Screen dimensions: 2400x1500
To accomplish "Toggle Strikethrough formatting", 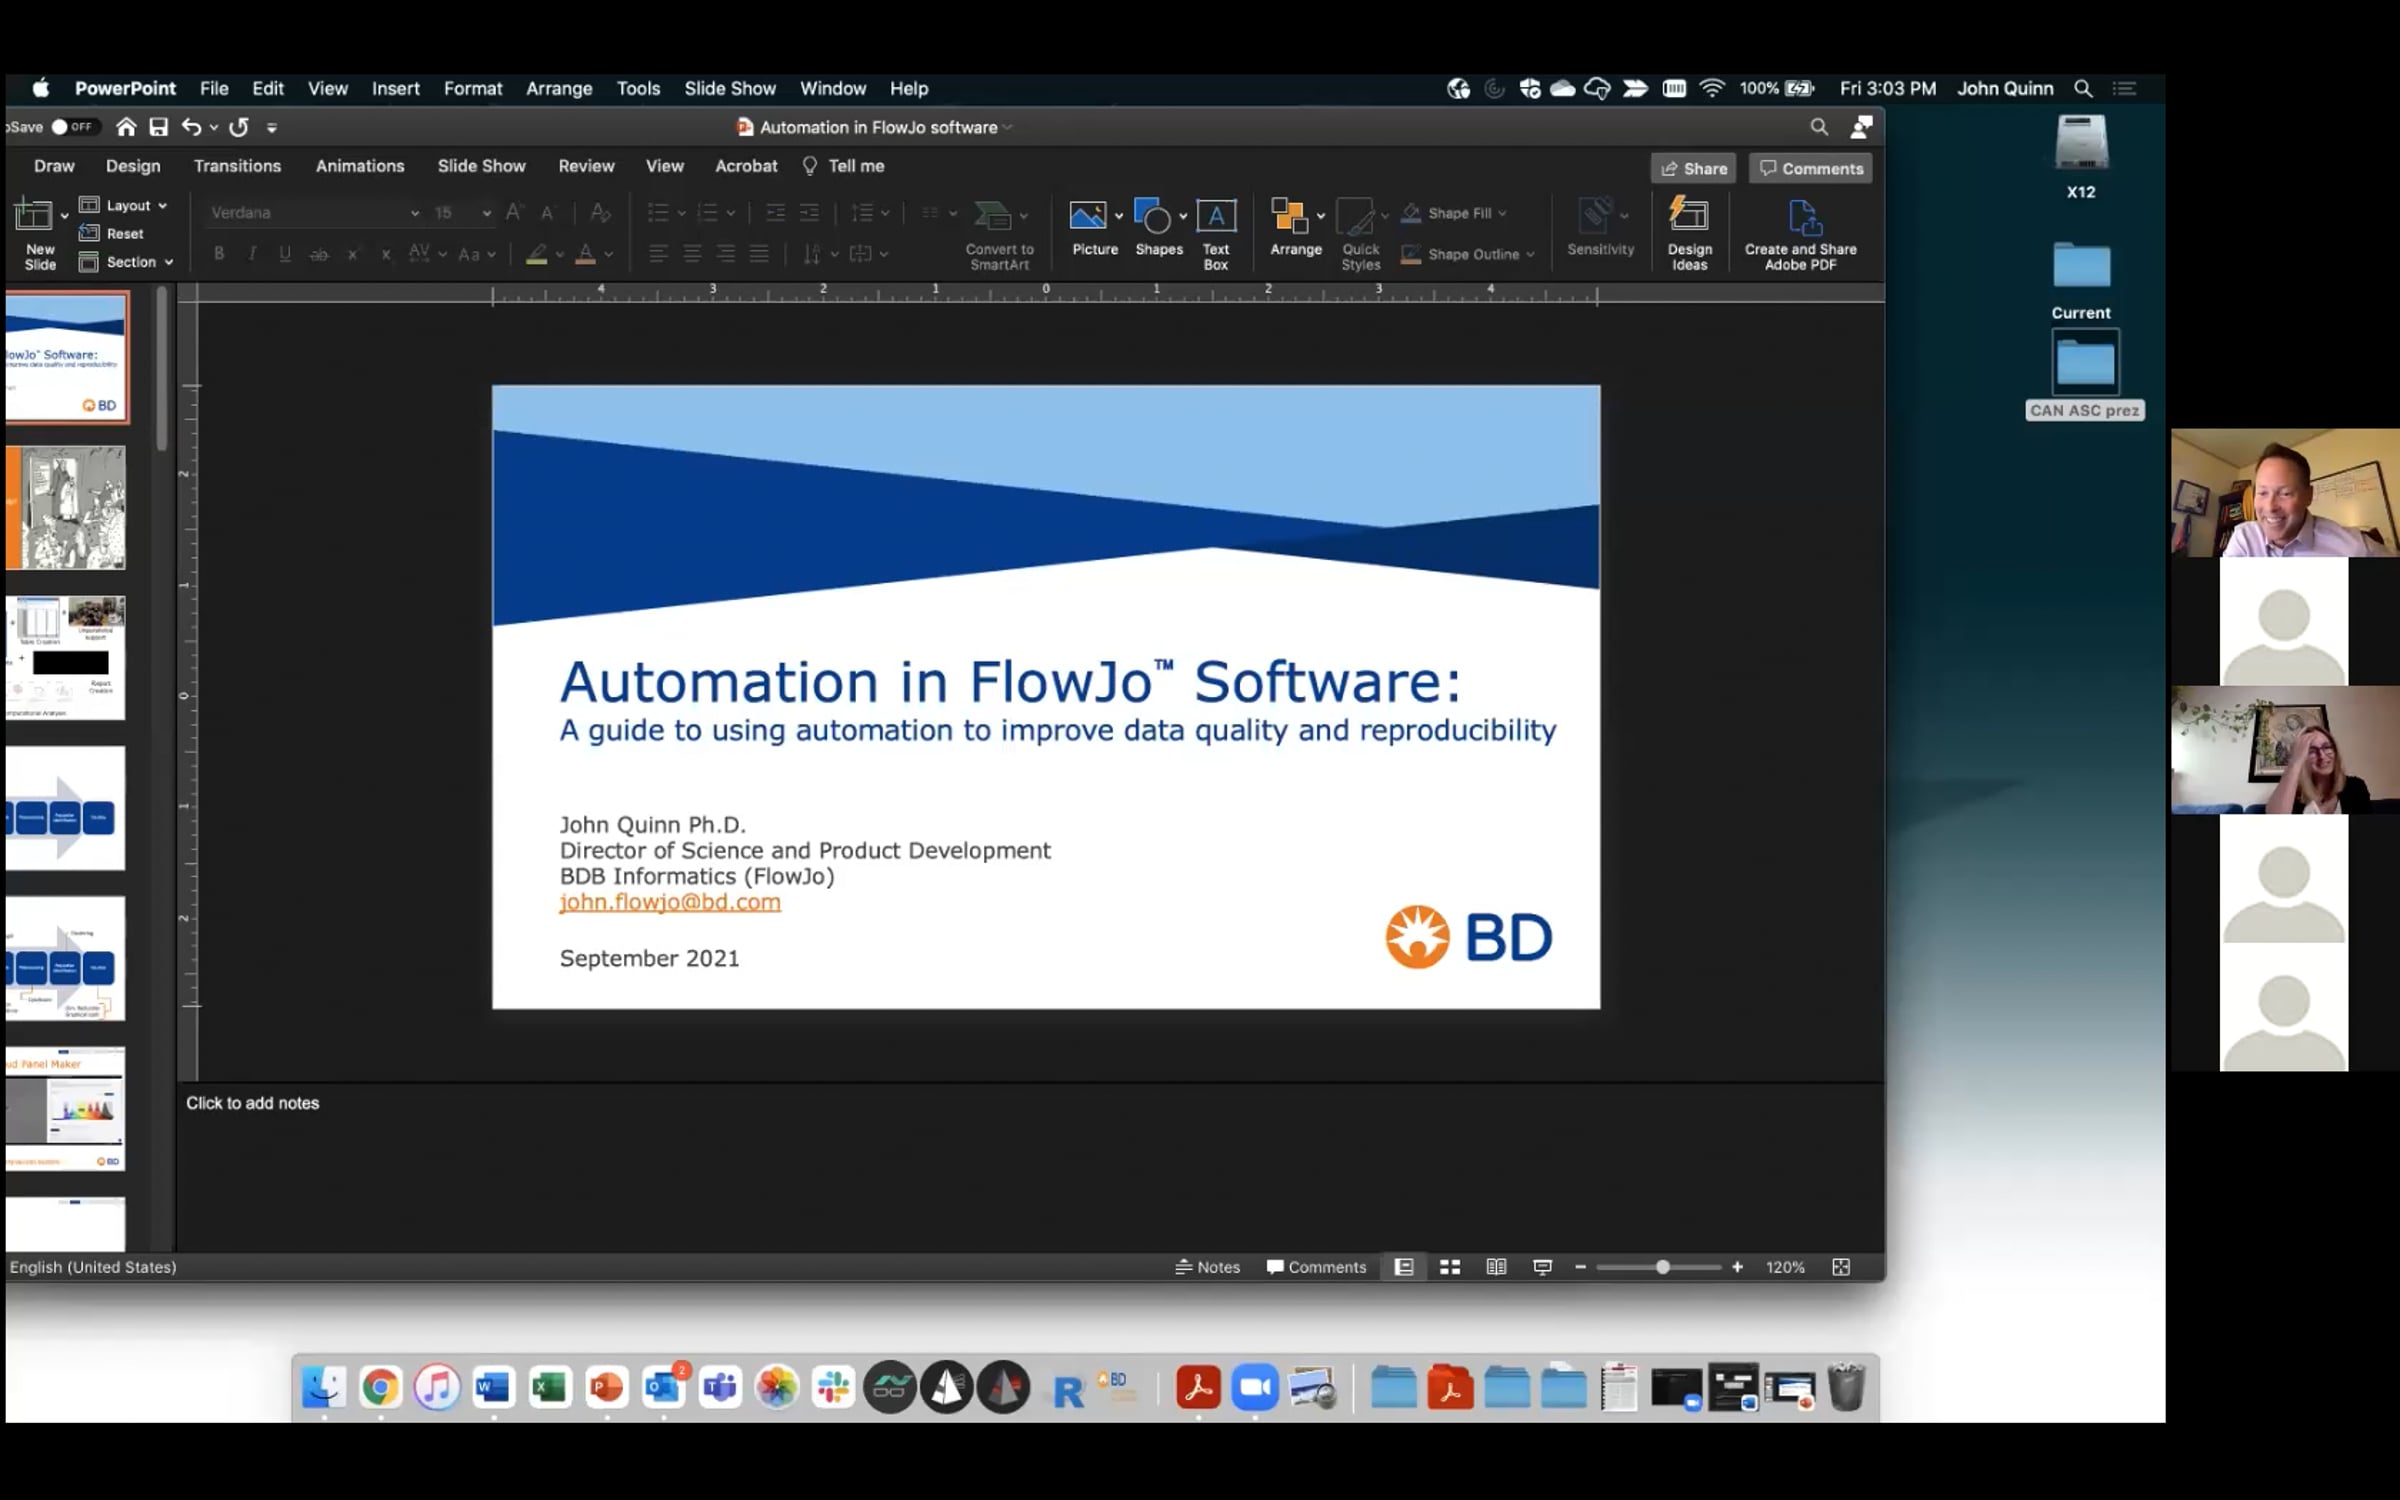I will tap(319, 254).
